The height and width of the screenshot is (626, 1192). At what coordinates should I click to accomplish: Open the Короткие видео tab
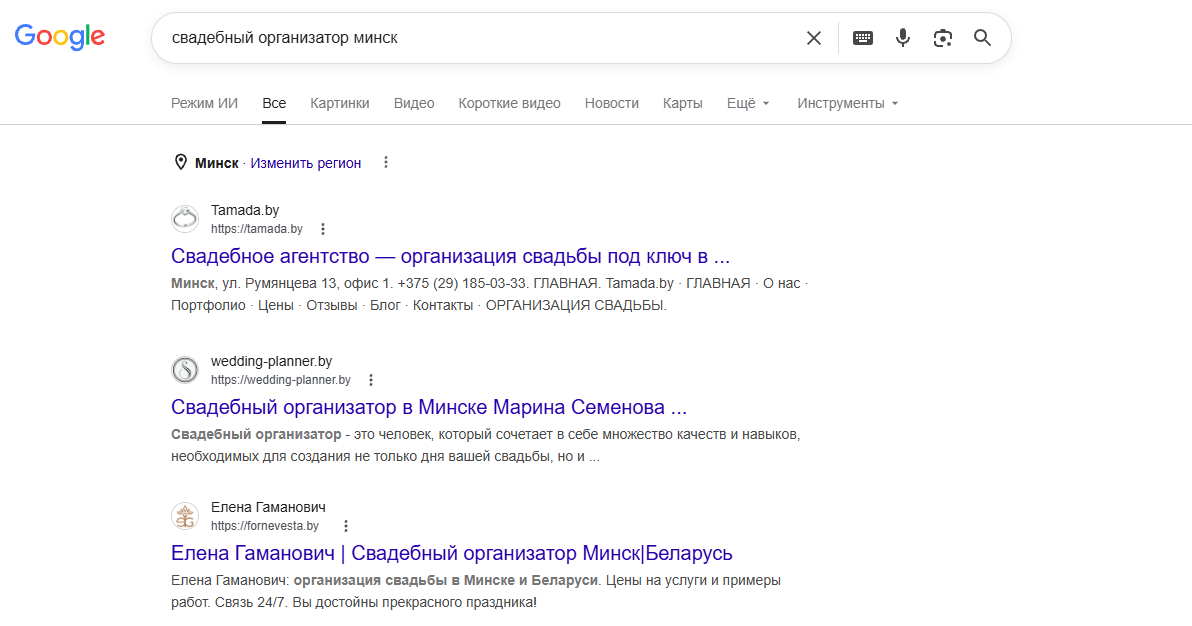pyautogui.click(x=509, y=103)
